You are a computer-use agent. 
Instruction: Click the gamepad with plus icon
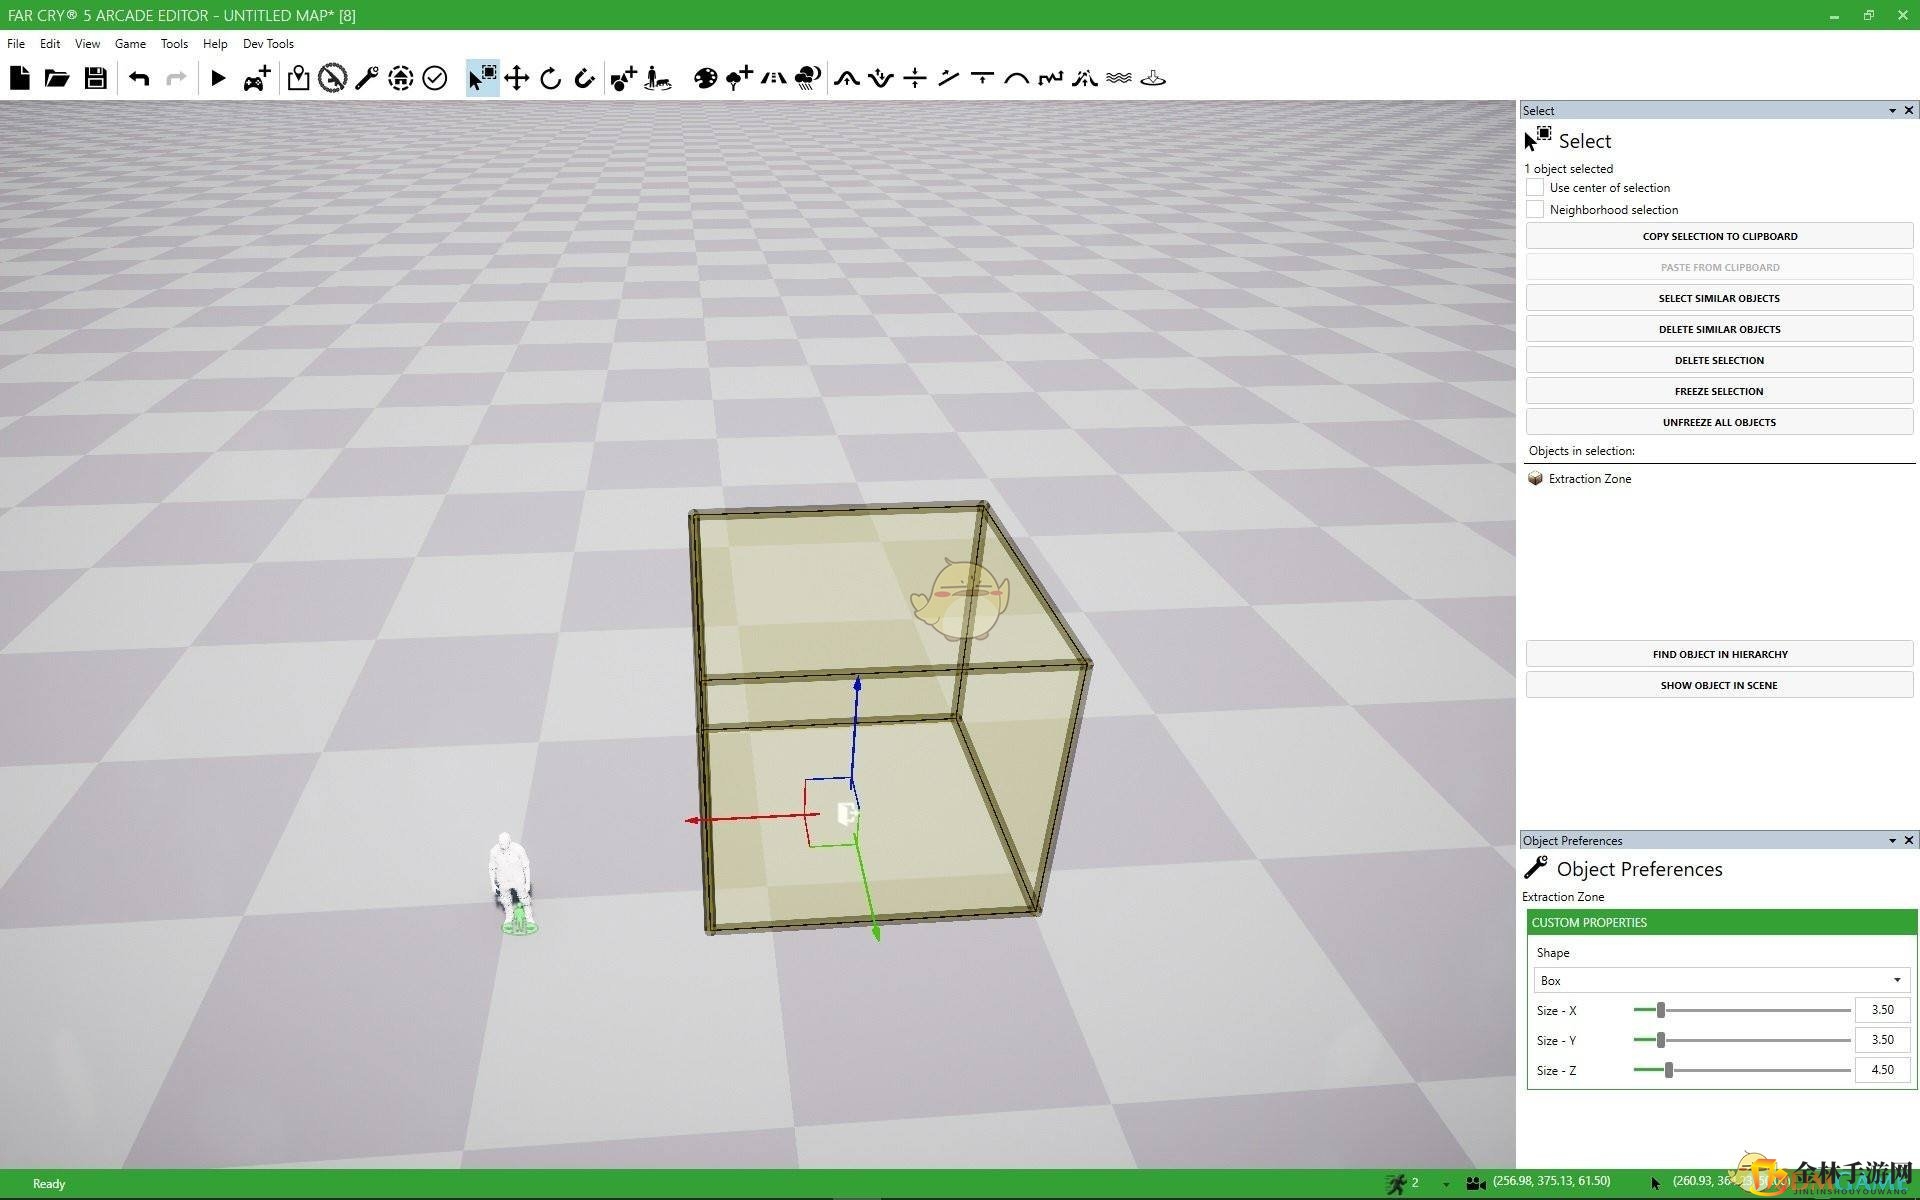(257, 78)
